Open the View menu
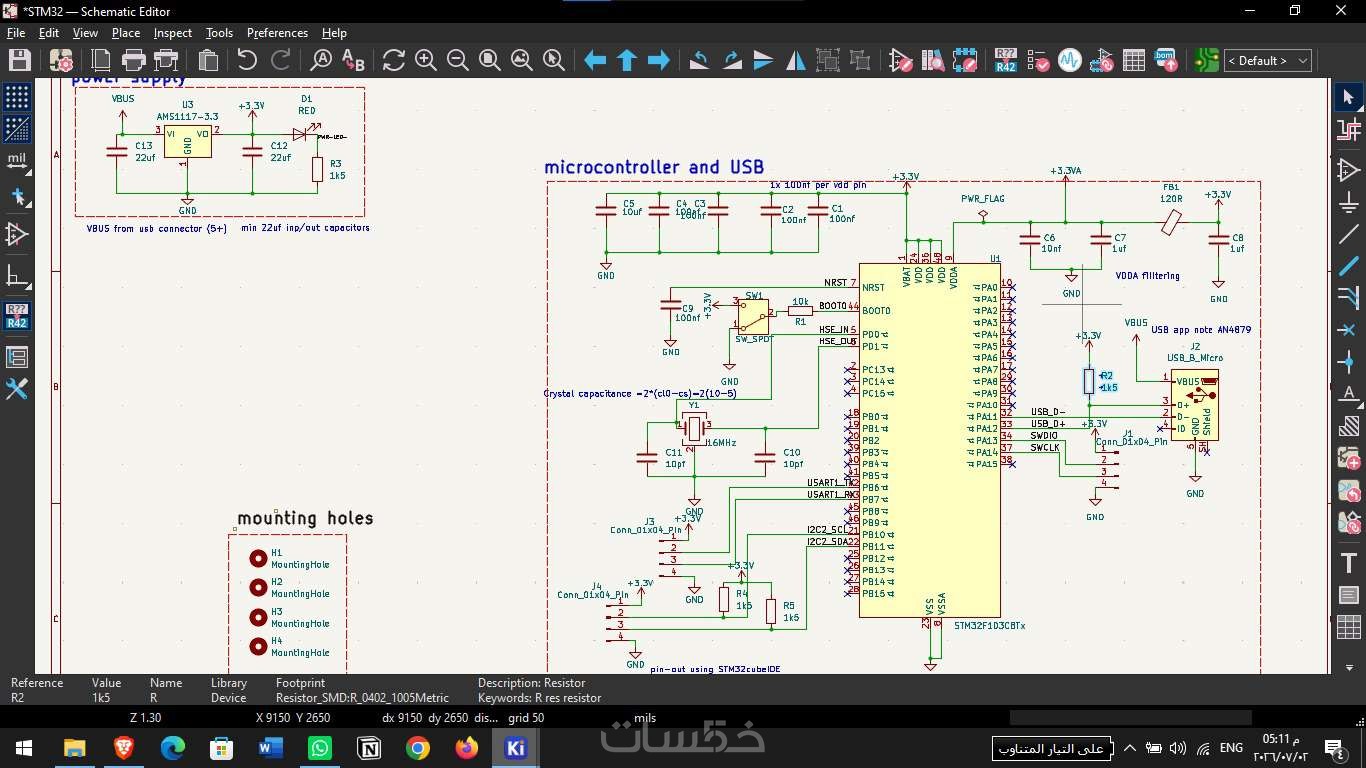 click(85, 33)
